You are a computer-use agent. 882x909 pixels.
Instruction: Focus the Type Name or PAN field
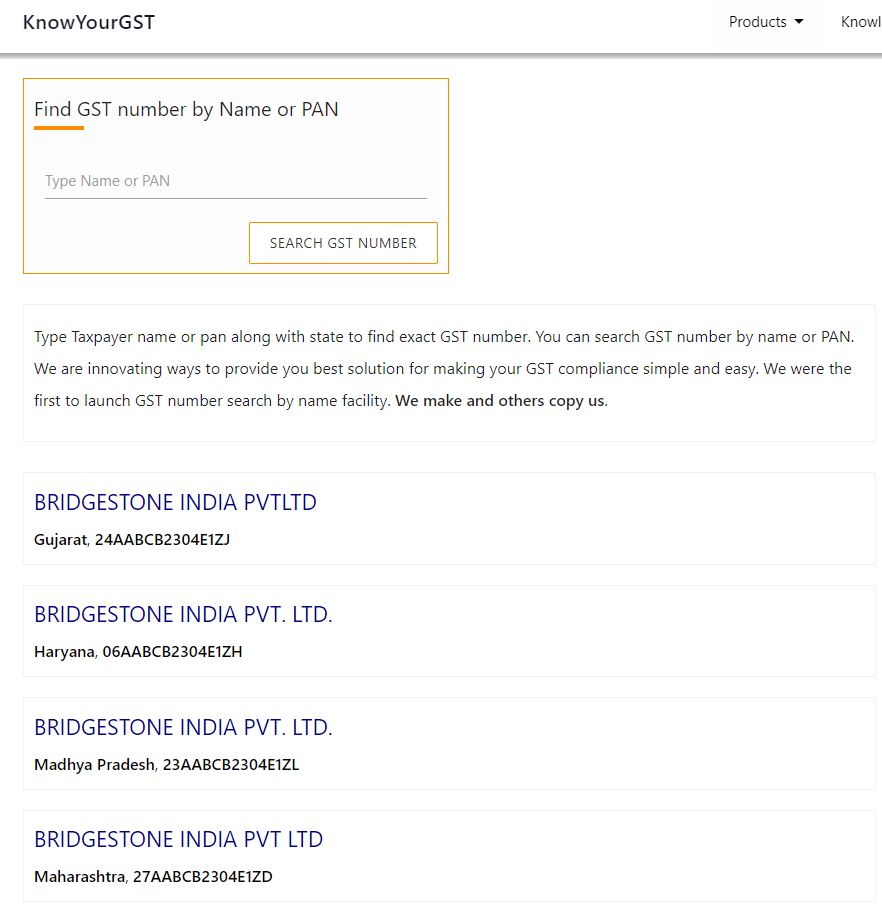click(235, 181)
